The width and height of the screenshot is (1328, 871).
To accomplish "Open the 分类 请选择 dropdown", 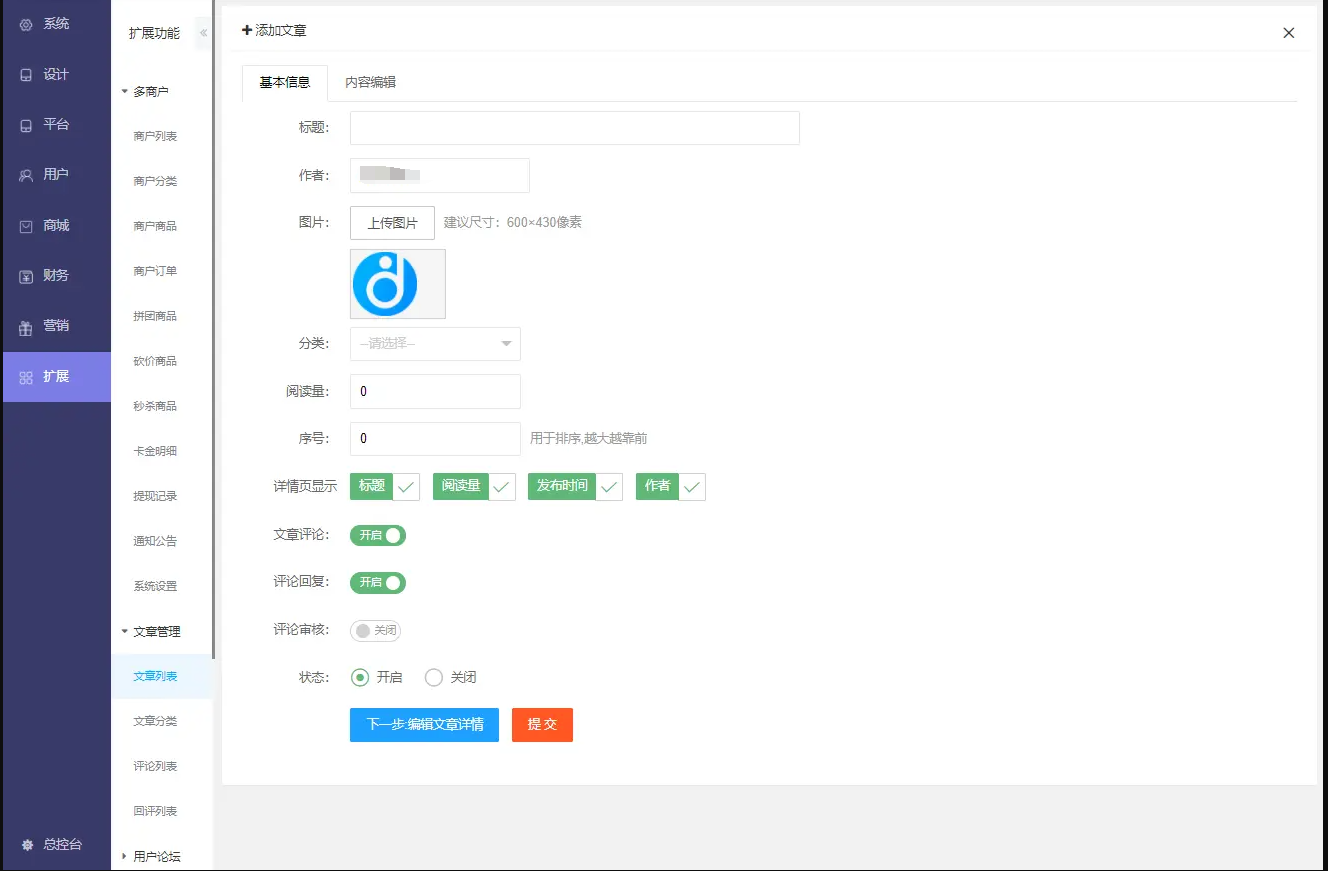I will tap(435, 344).
